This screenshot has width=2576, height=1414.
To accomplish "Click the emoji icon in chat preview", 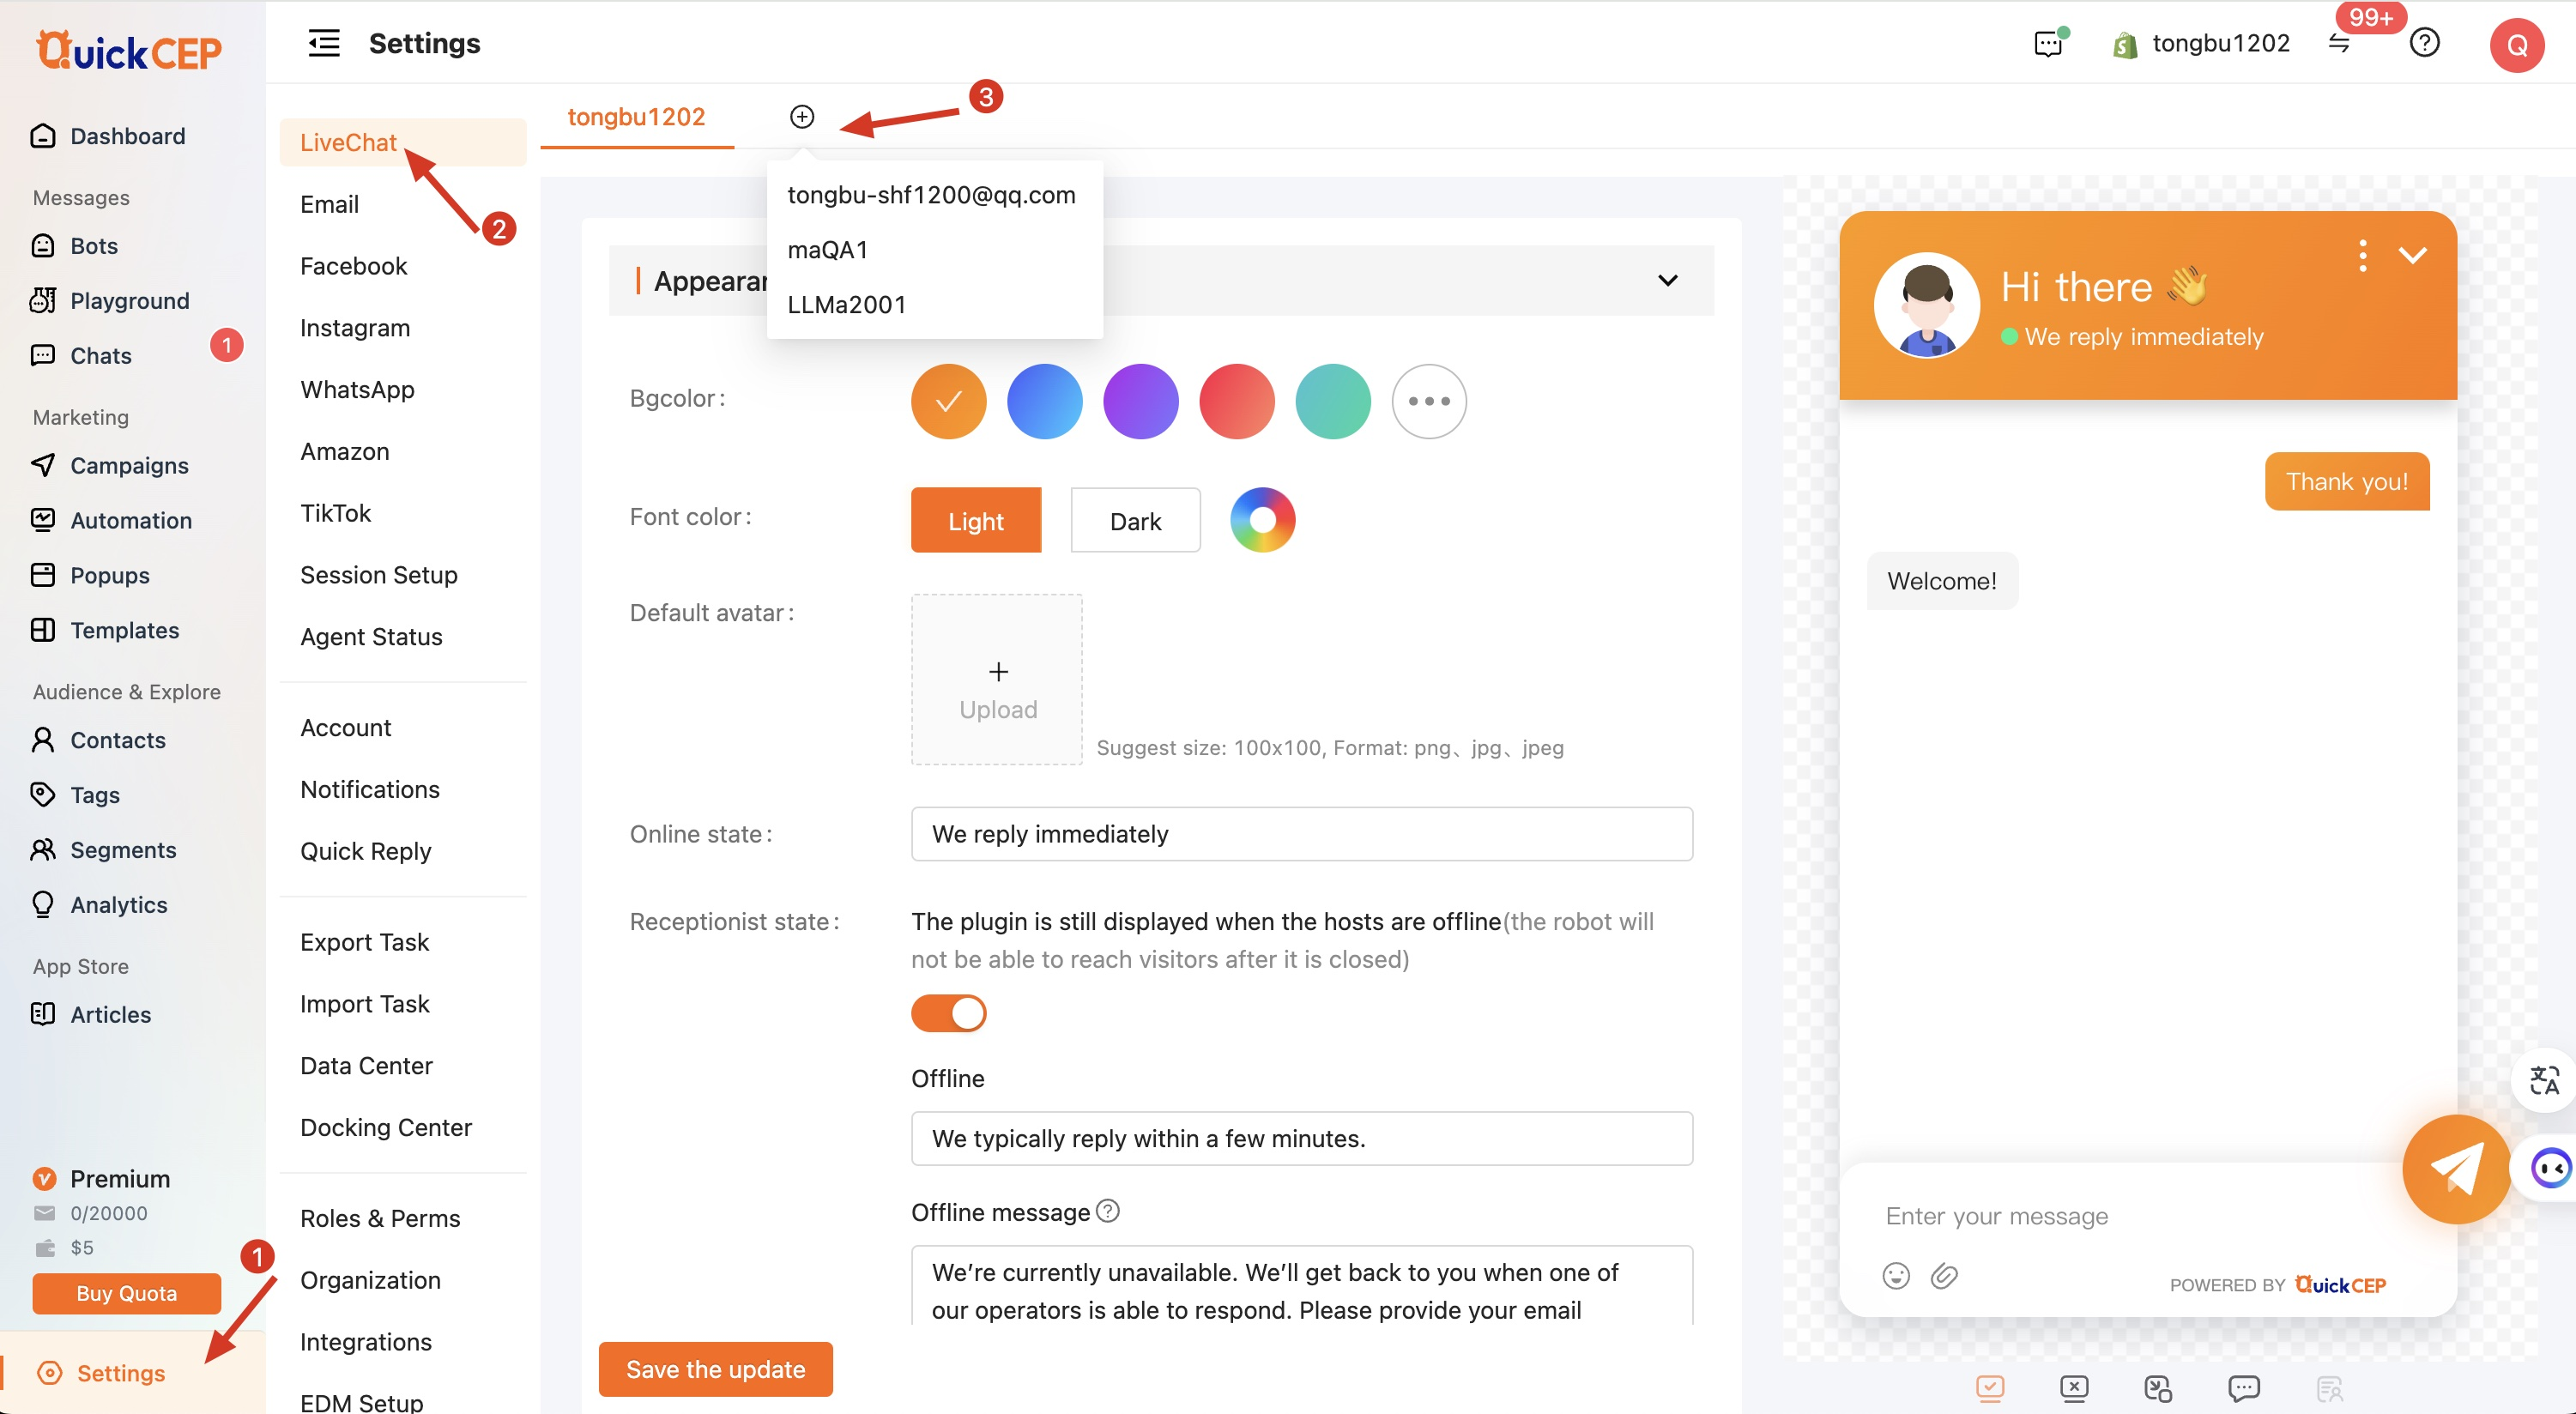I will pos(1896,1275).
